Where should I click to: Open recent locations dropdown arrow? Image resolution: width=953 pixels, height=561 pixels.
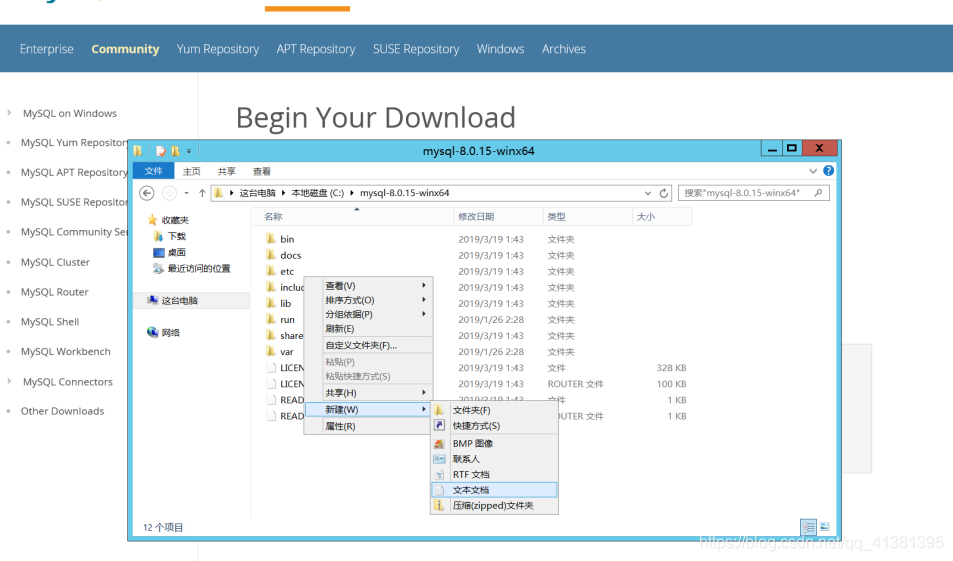187,193
